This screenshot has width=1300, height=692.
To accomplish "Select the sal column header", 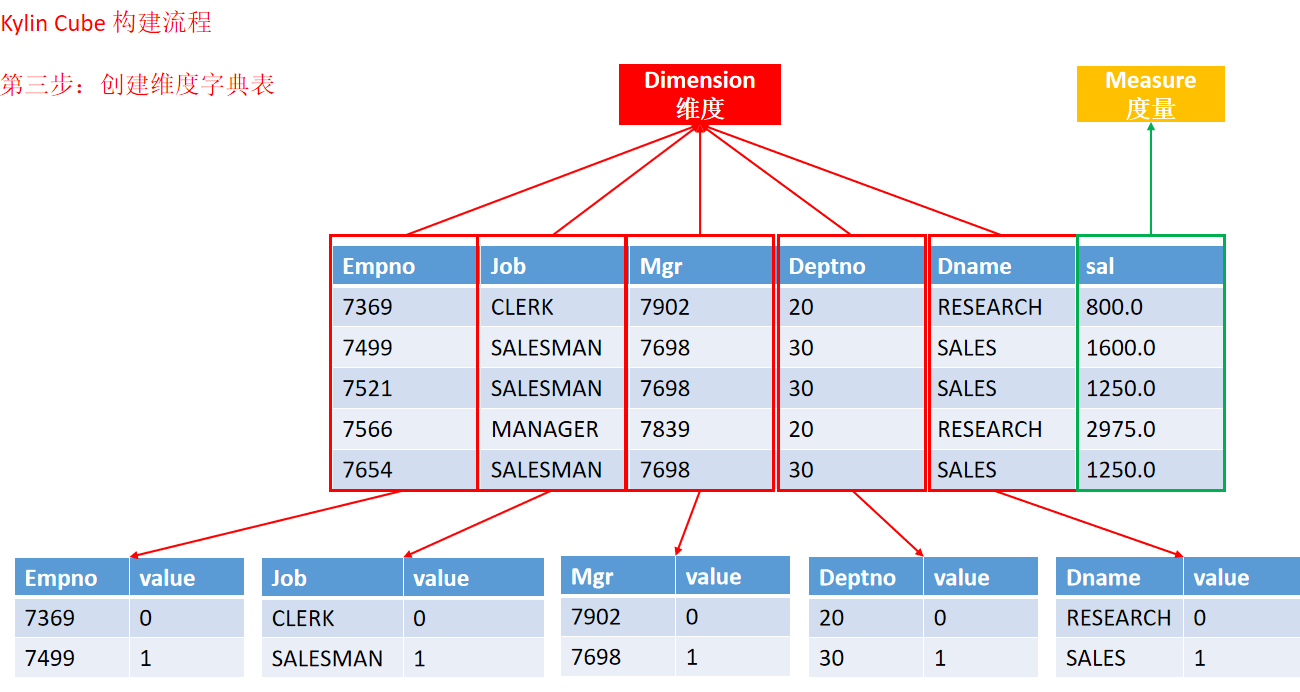I will [1150, 266].
